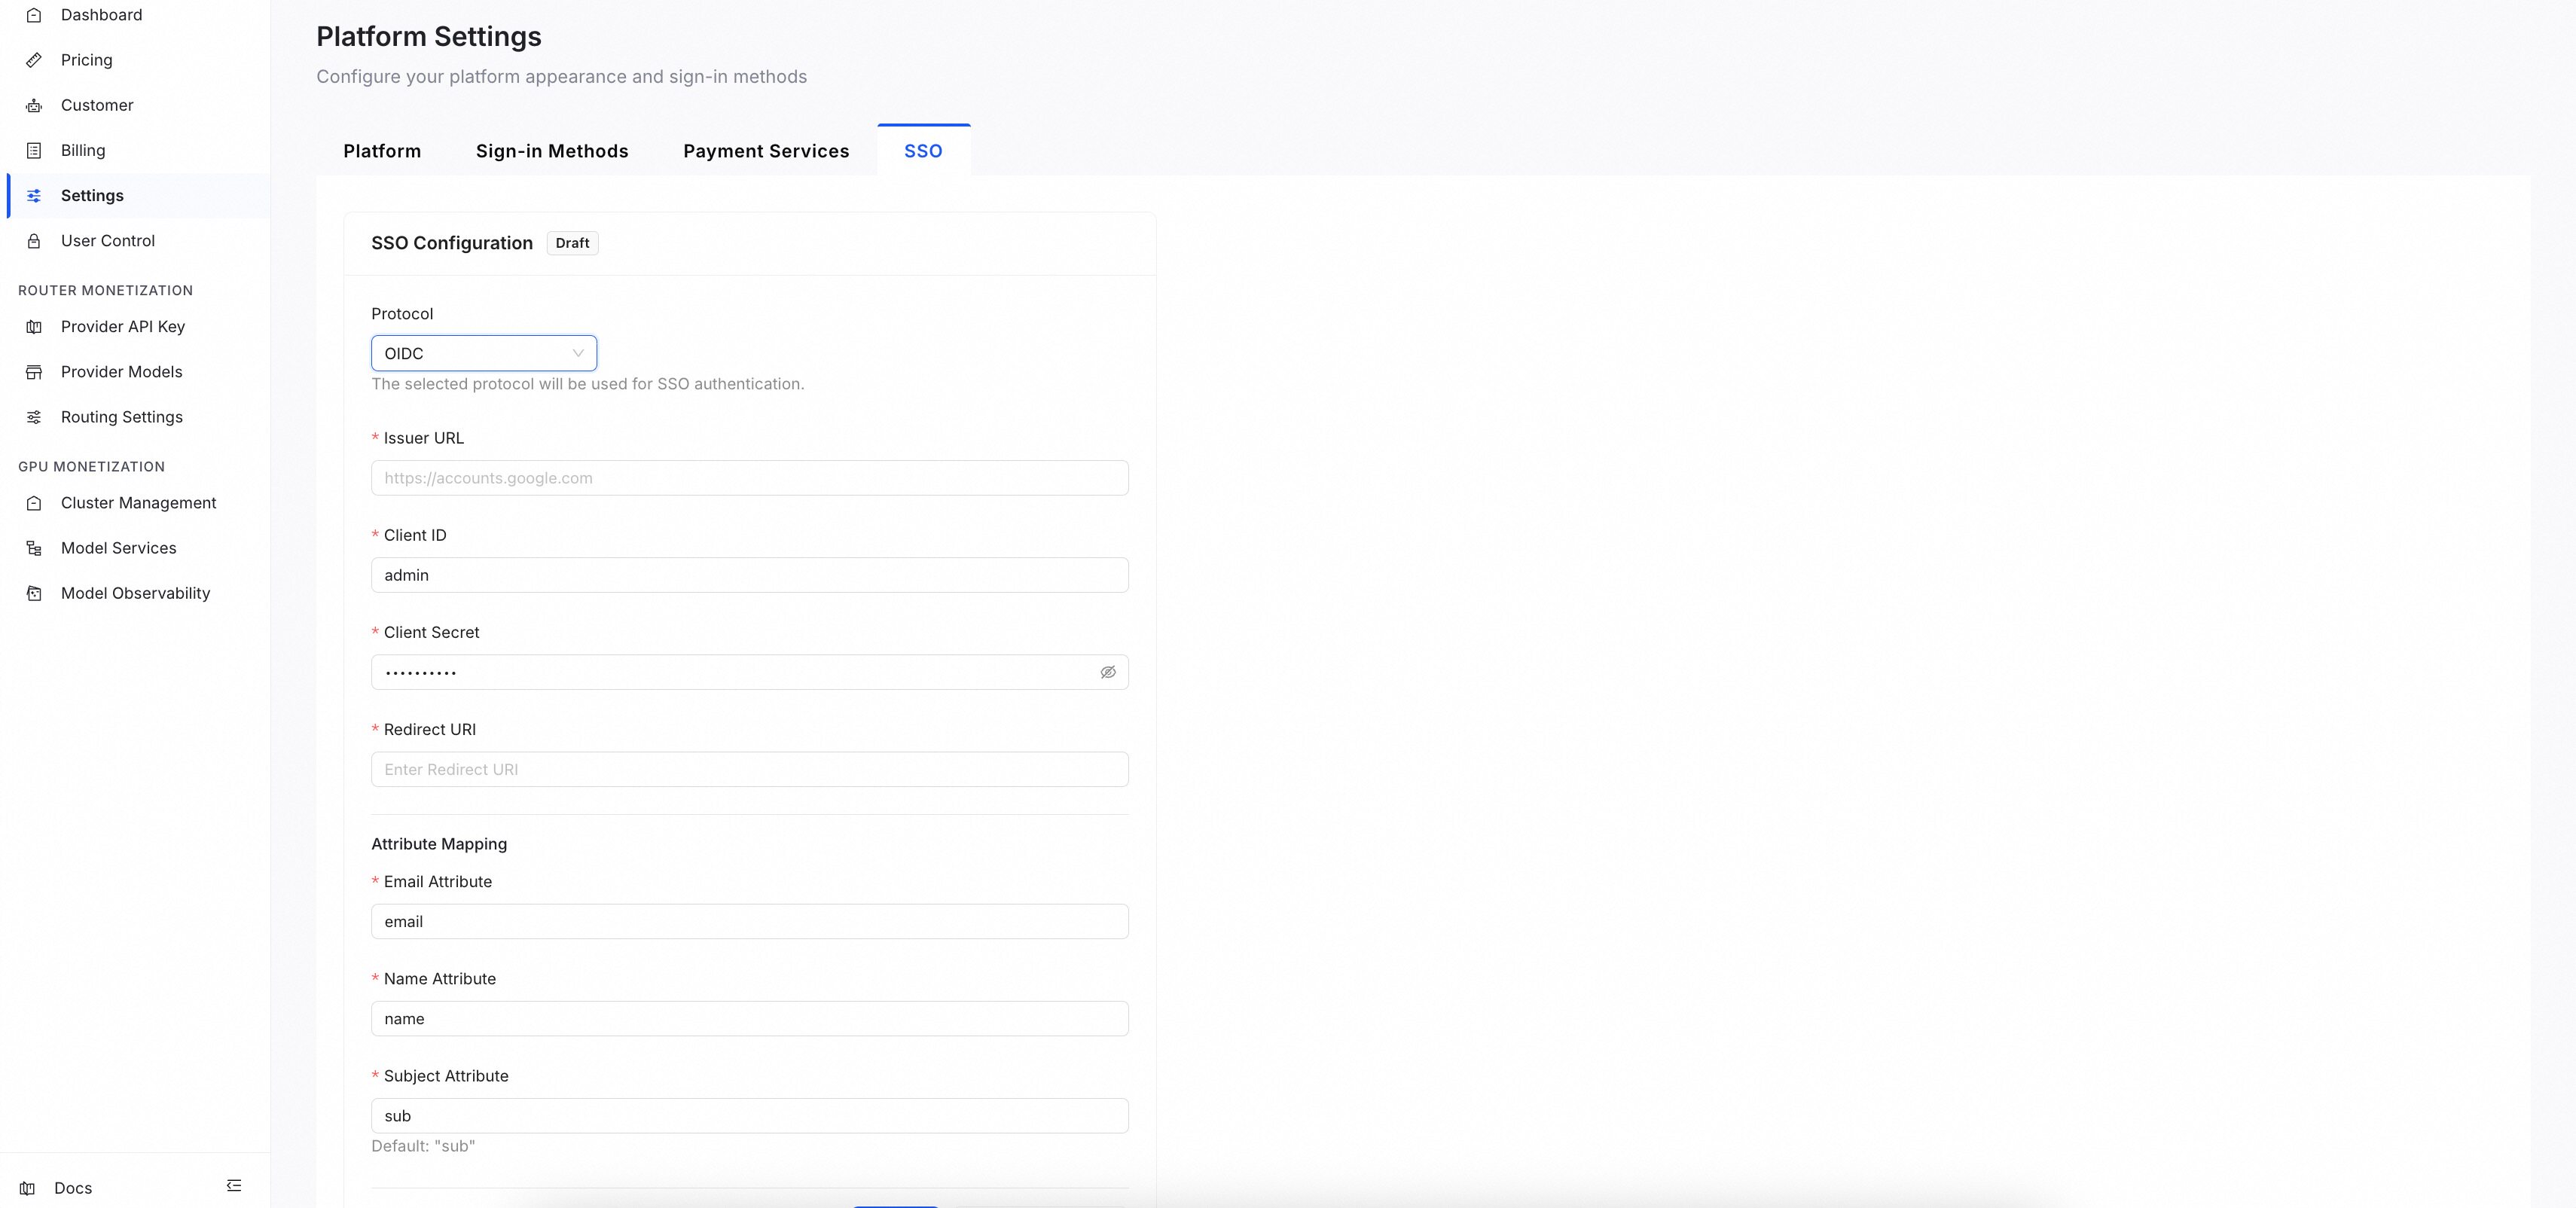
Task: Open the Dashboard sidebar icon
Action: click(34, 15)
